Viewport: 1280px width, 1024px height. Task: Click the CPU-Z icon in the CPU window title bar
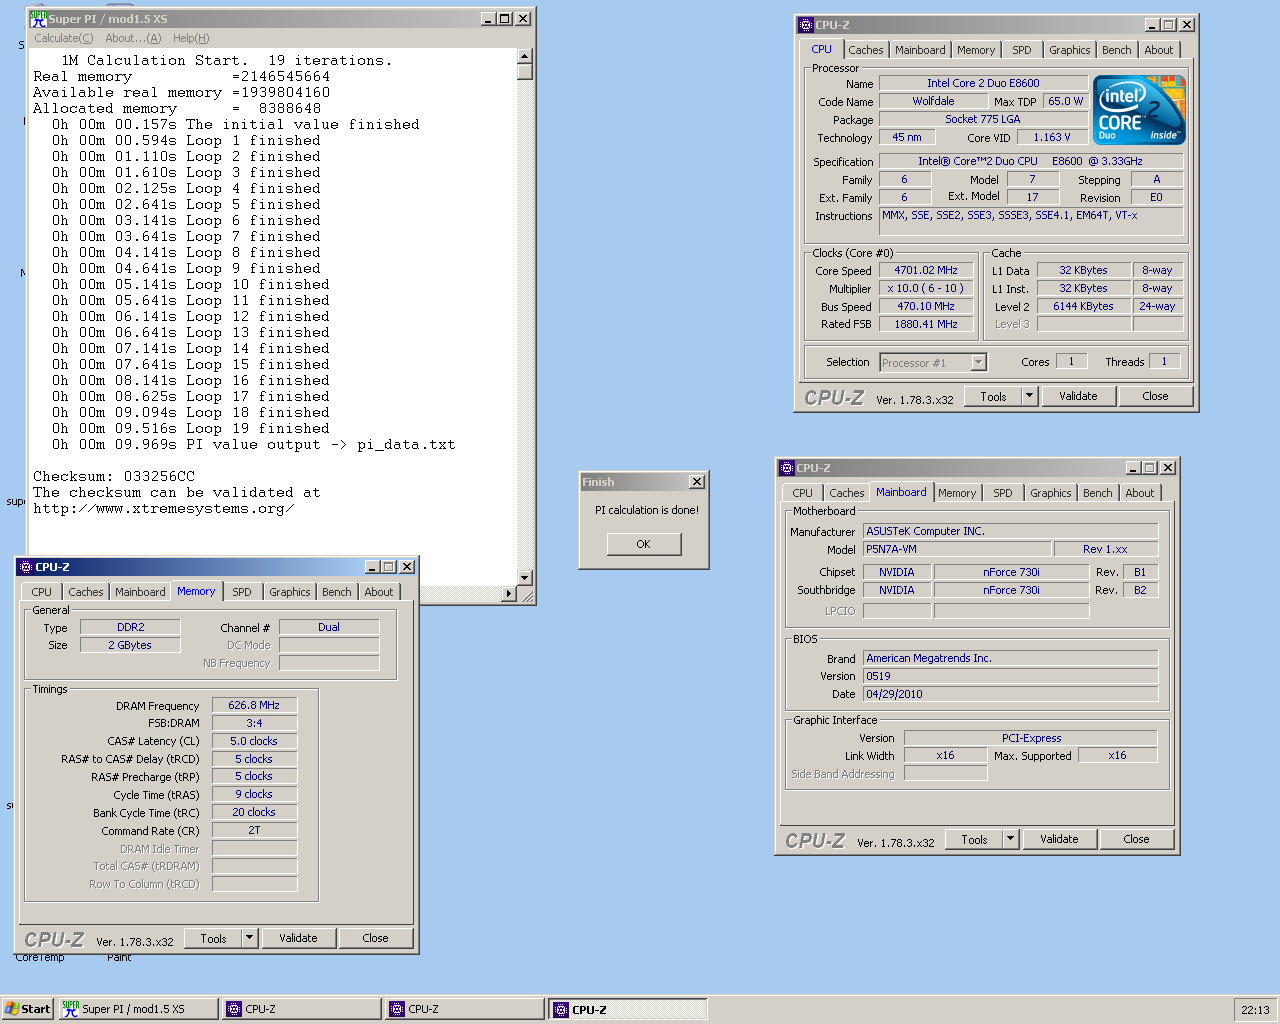click(x=806, y=25)
